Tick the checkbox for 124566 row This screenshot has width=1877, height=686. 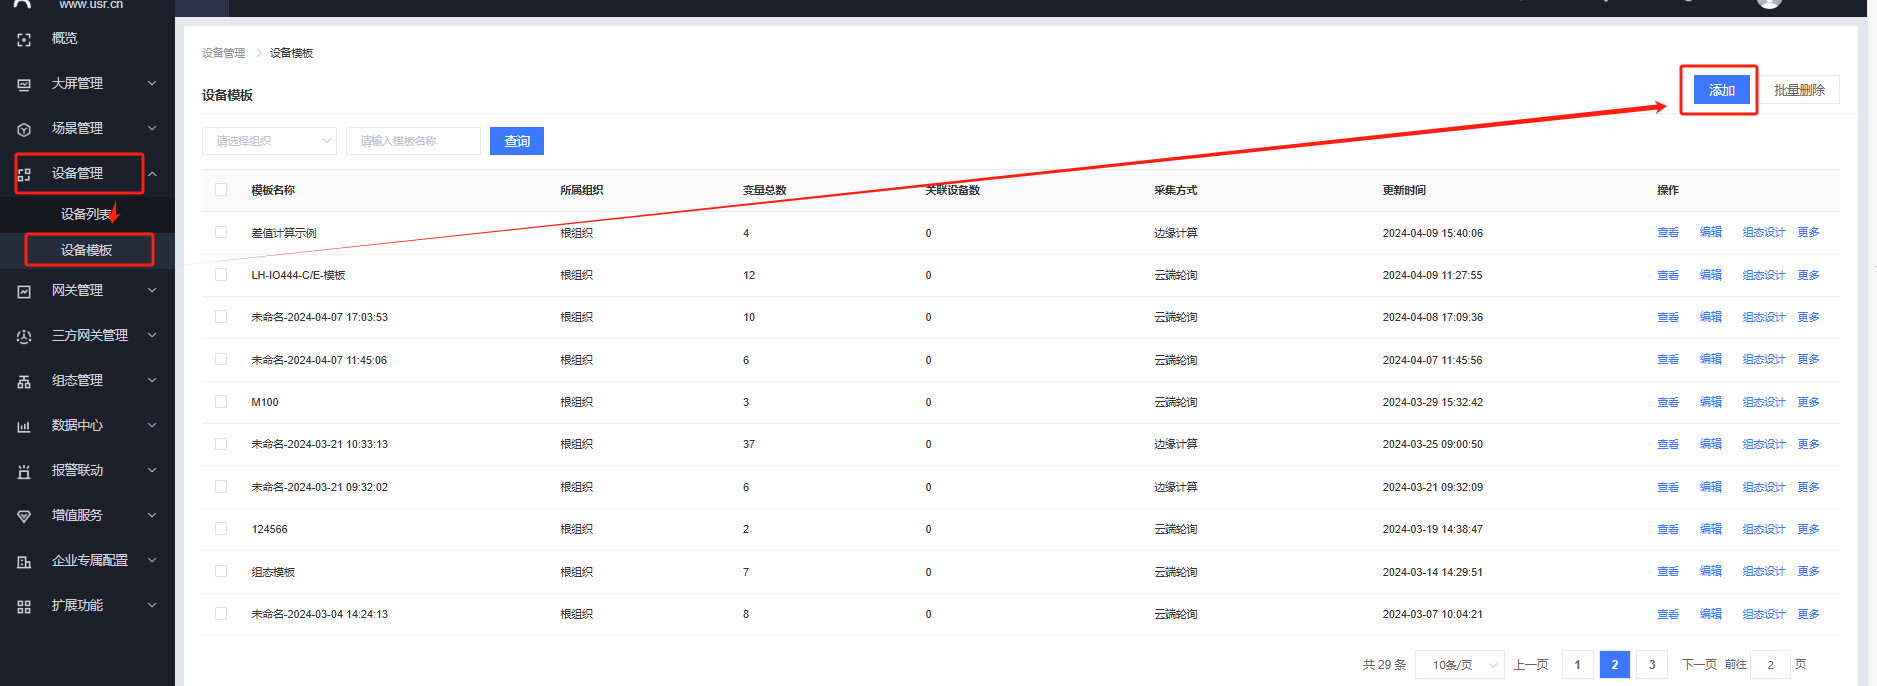pos(221,528)
